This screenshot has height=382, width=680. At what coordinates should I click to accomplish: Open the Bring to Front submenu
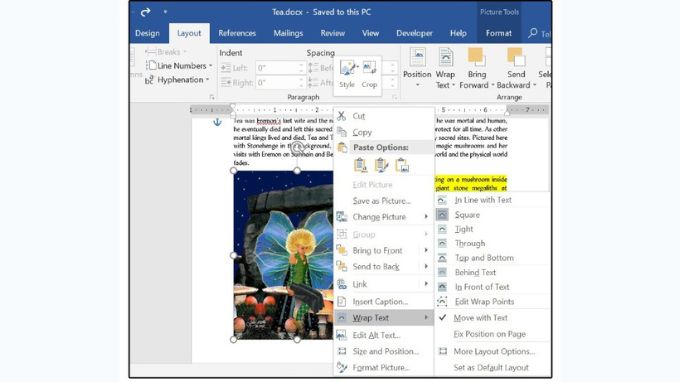coord(384,251)
